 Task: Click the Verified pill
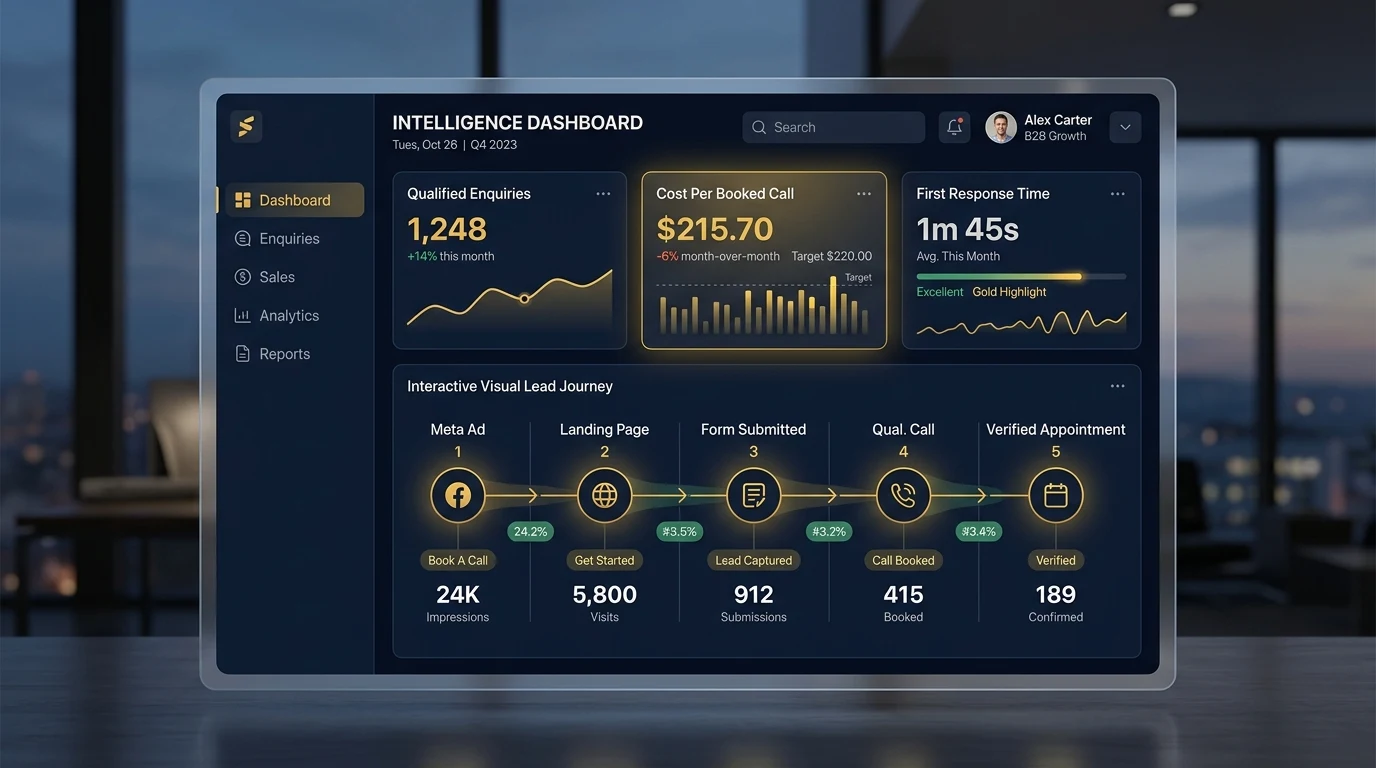1056,560
